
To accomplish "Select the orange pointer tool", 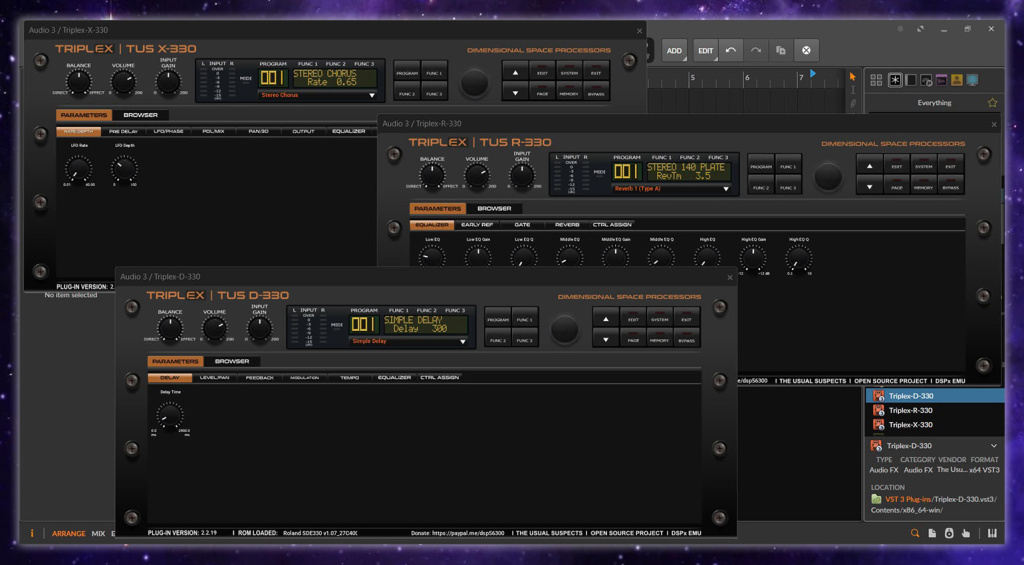I will click(852, 77).
